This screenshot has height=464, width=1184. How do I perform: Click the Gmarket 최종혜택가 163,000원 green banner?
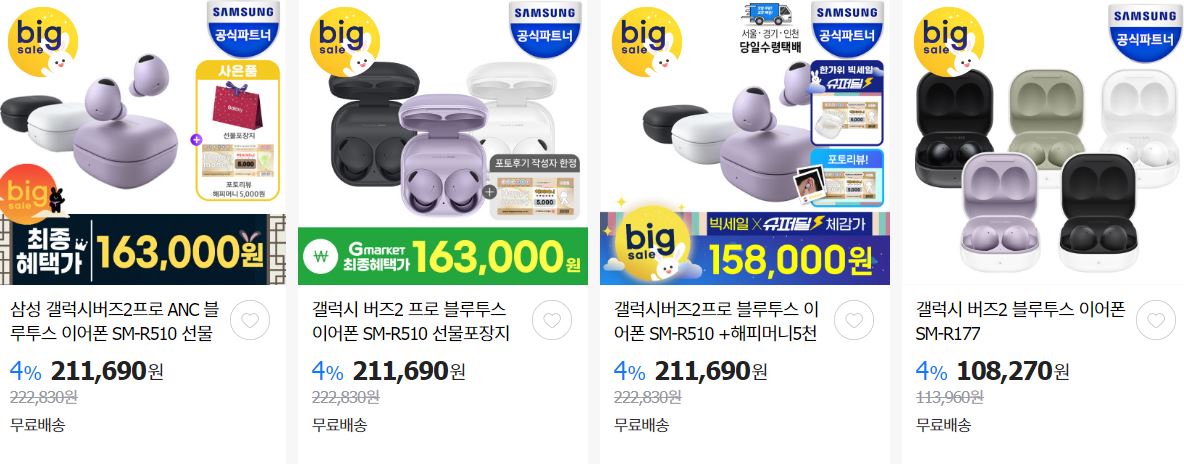(442, 256)
